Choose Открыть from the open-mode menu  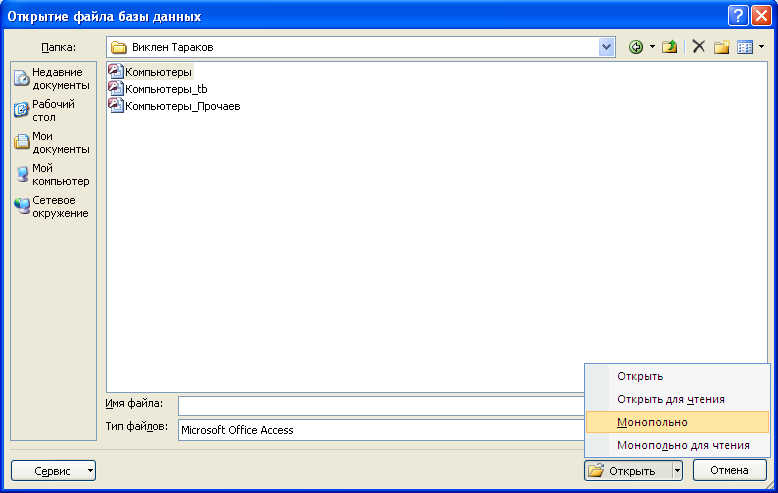677,376
